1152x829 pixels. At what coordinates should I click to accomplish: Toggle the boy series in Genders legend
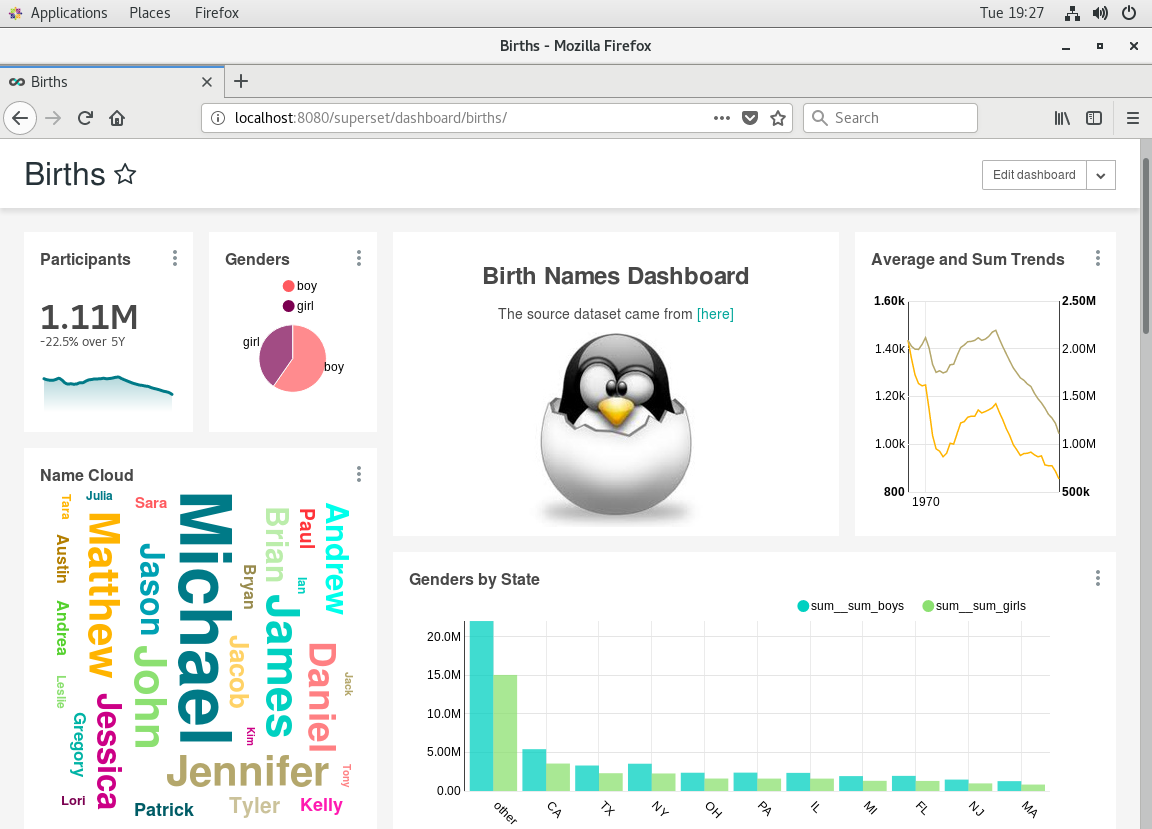[x=300, y=286]
